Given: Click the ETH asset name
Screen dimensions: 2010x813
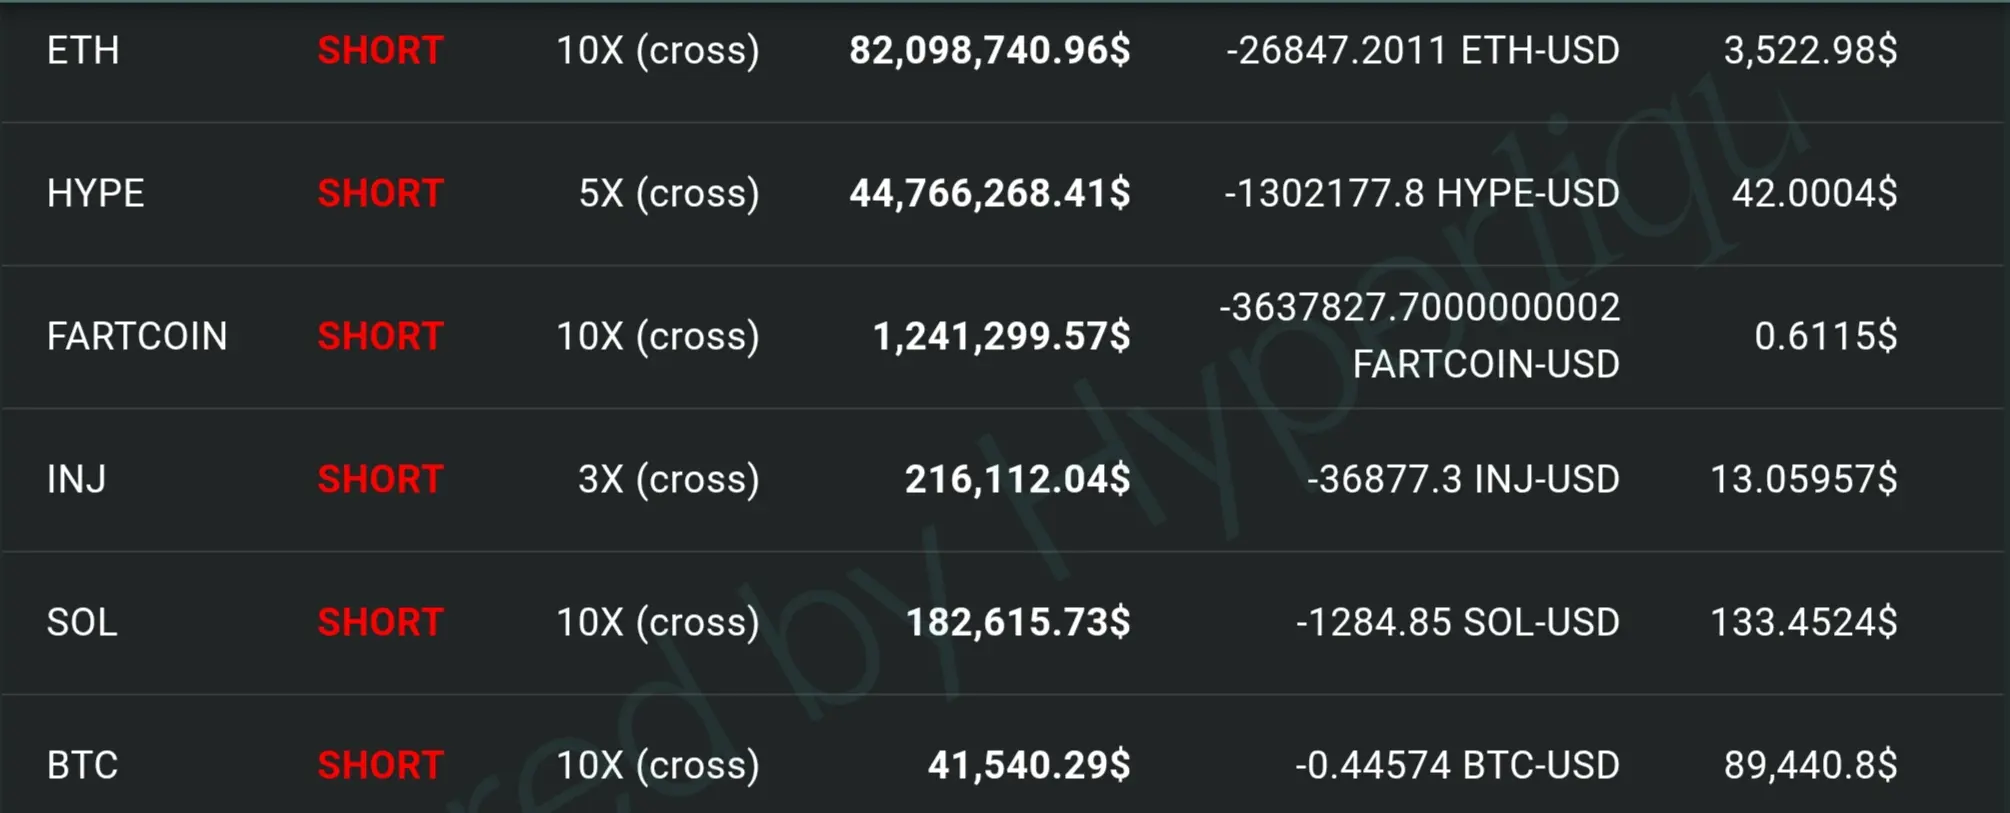Looking at the screenshot, I should pos(83,50).
